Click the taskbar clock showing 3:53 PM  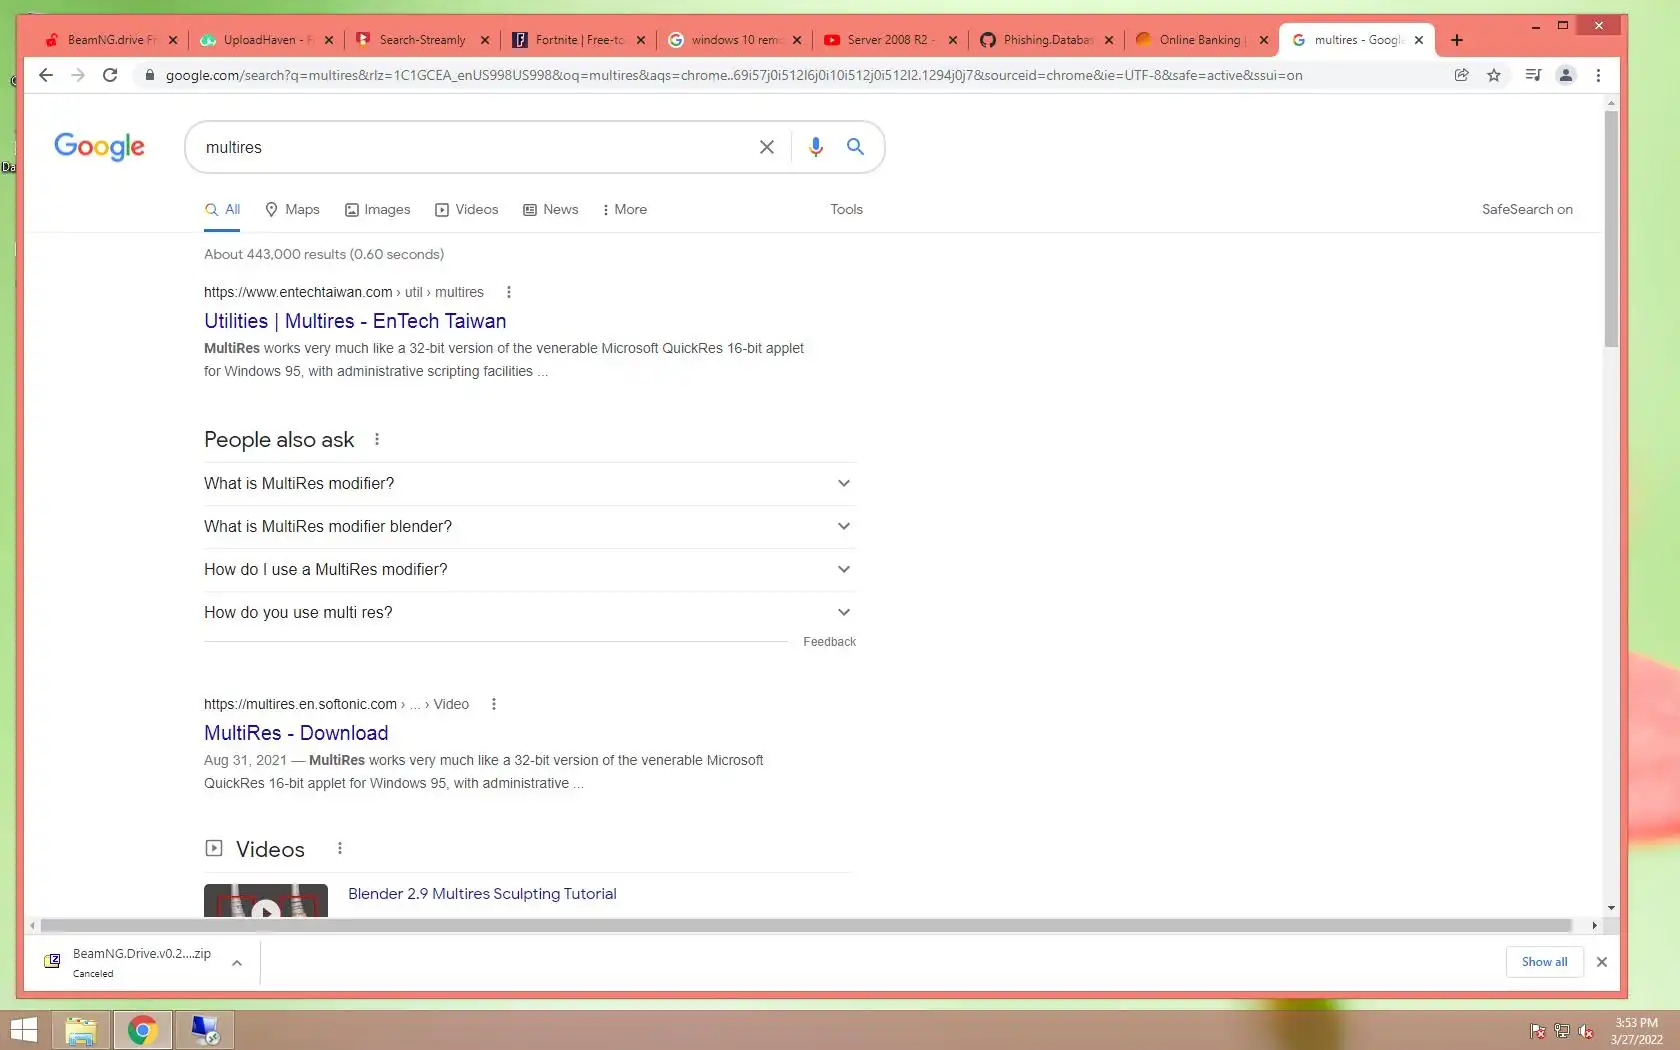tap(1636, 1031)
